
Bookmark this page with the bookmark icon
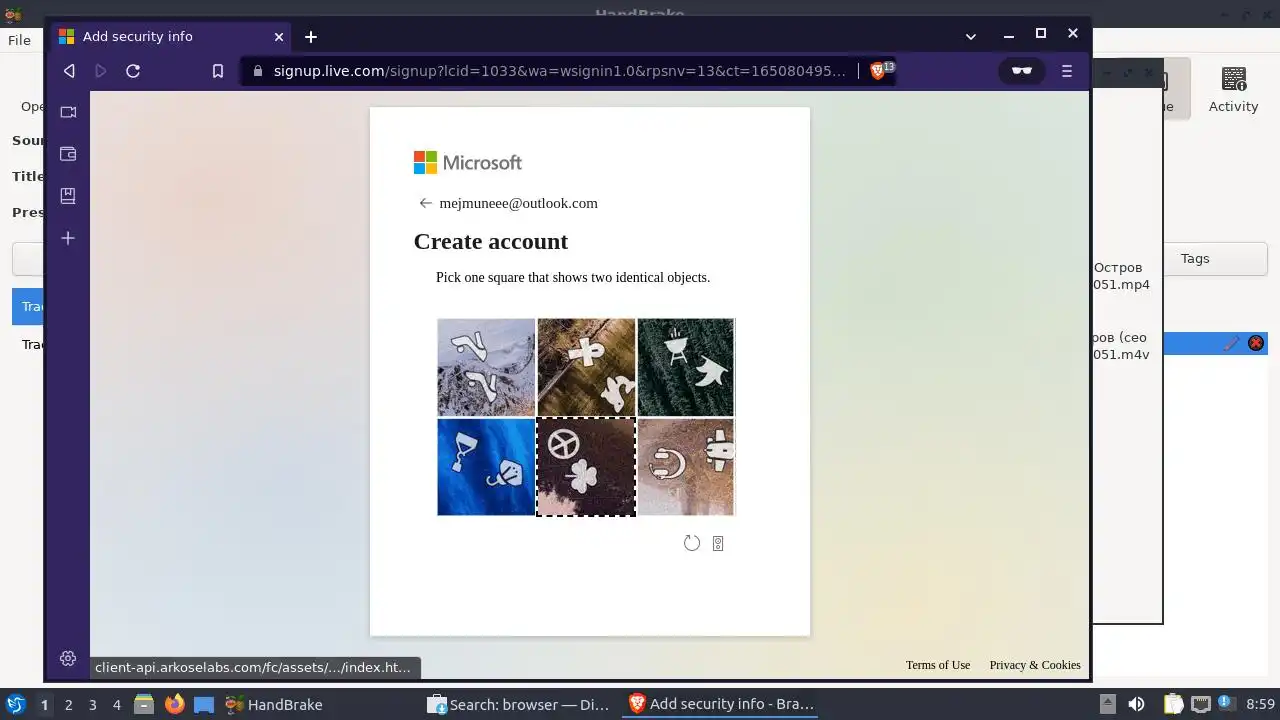(218, 71)
